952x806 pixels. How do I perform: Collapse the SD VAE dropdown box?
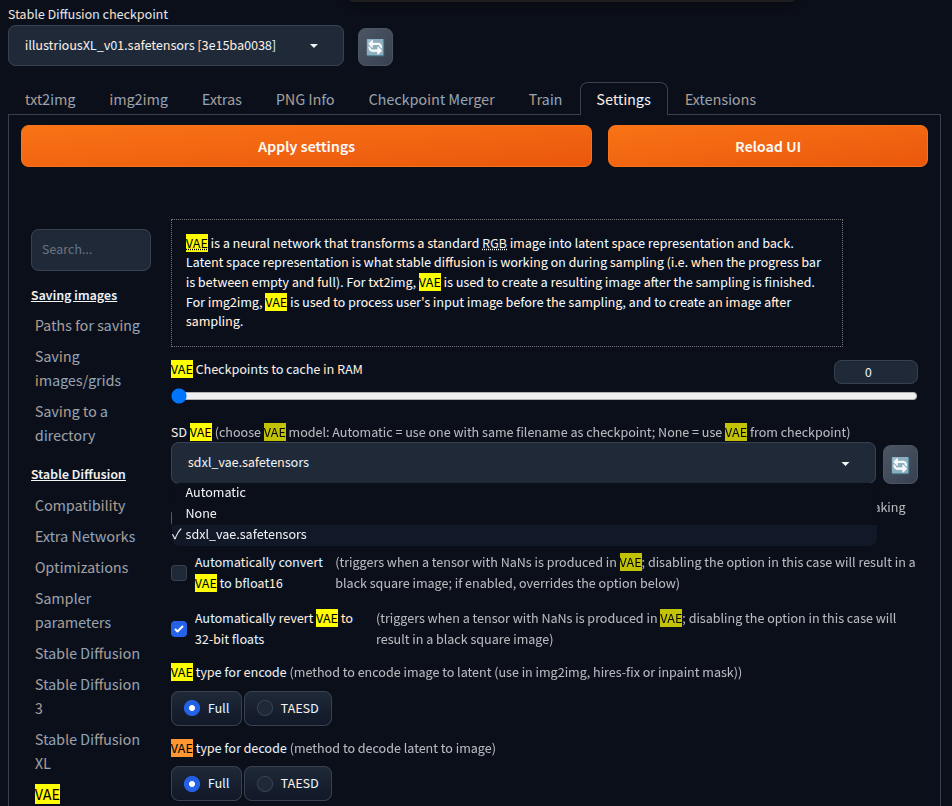[523, 462]
